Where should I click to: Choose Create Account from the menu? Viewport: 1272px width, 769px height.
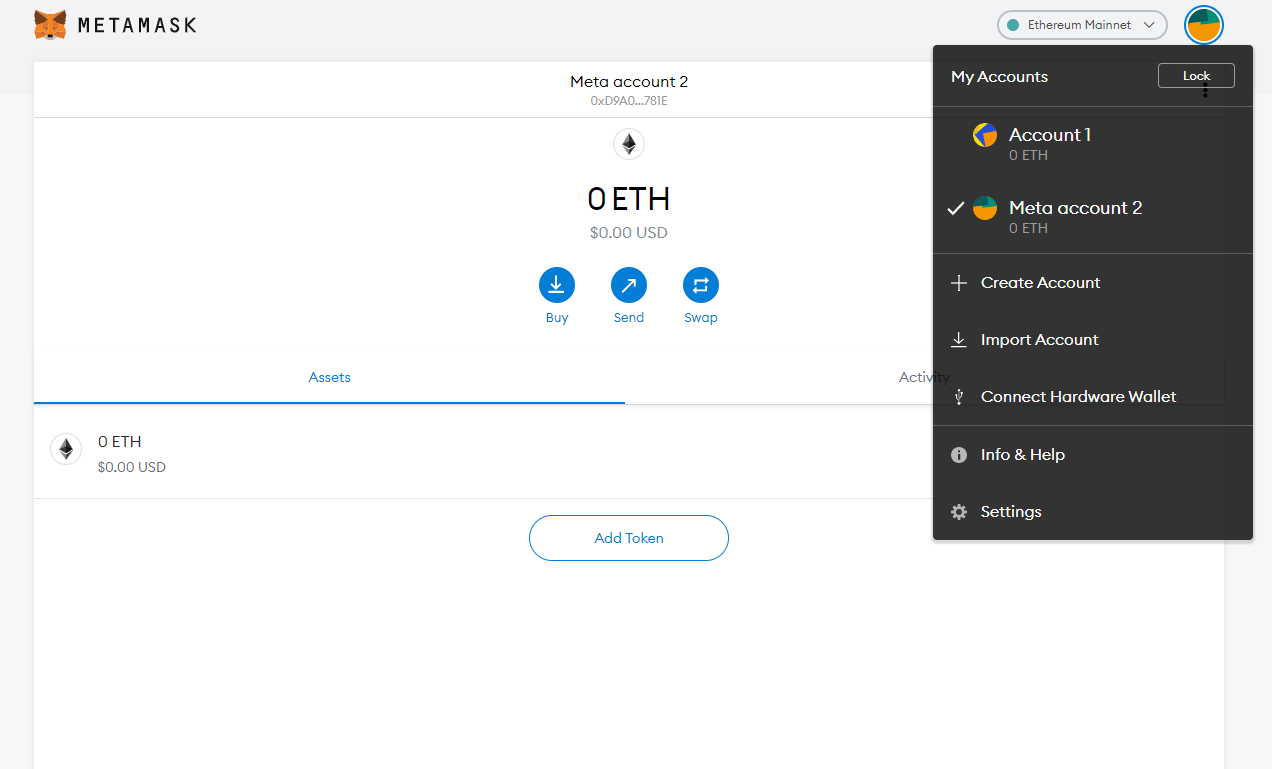pos(1093,283)
